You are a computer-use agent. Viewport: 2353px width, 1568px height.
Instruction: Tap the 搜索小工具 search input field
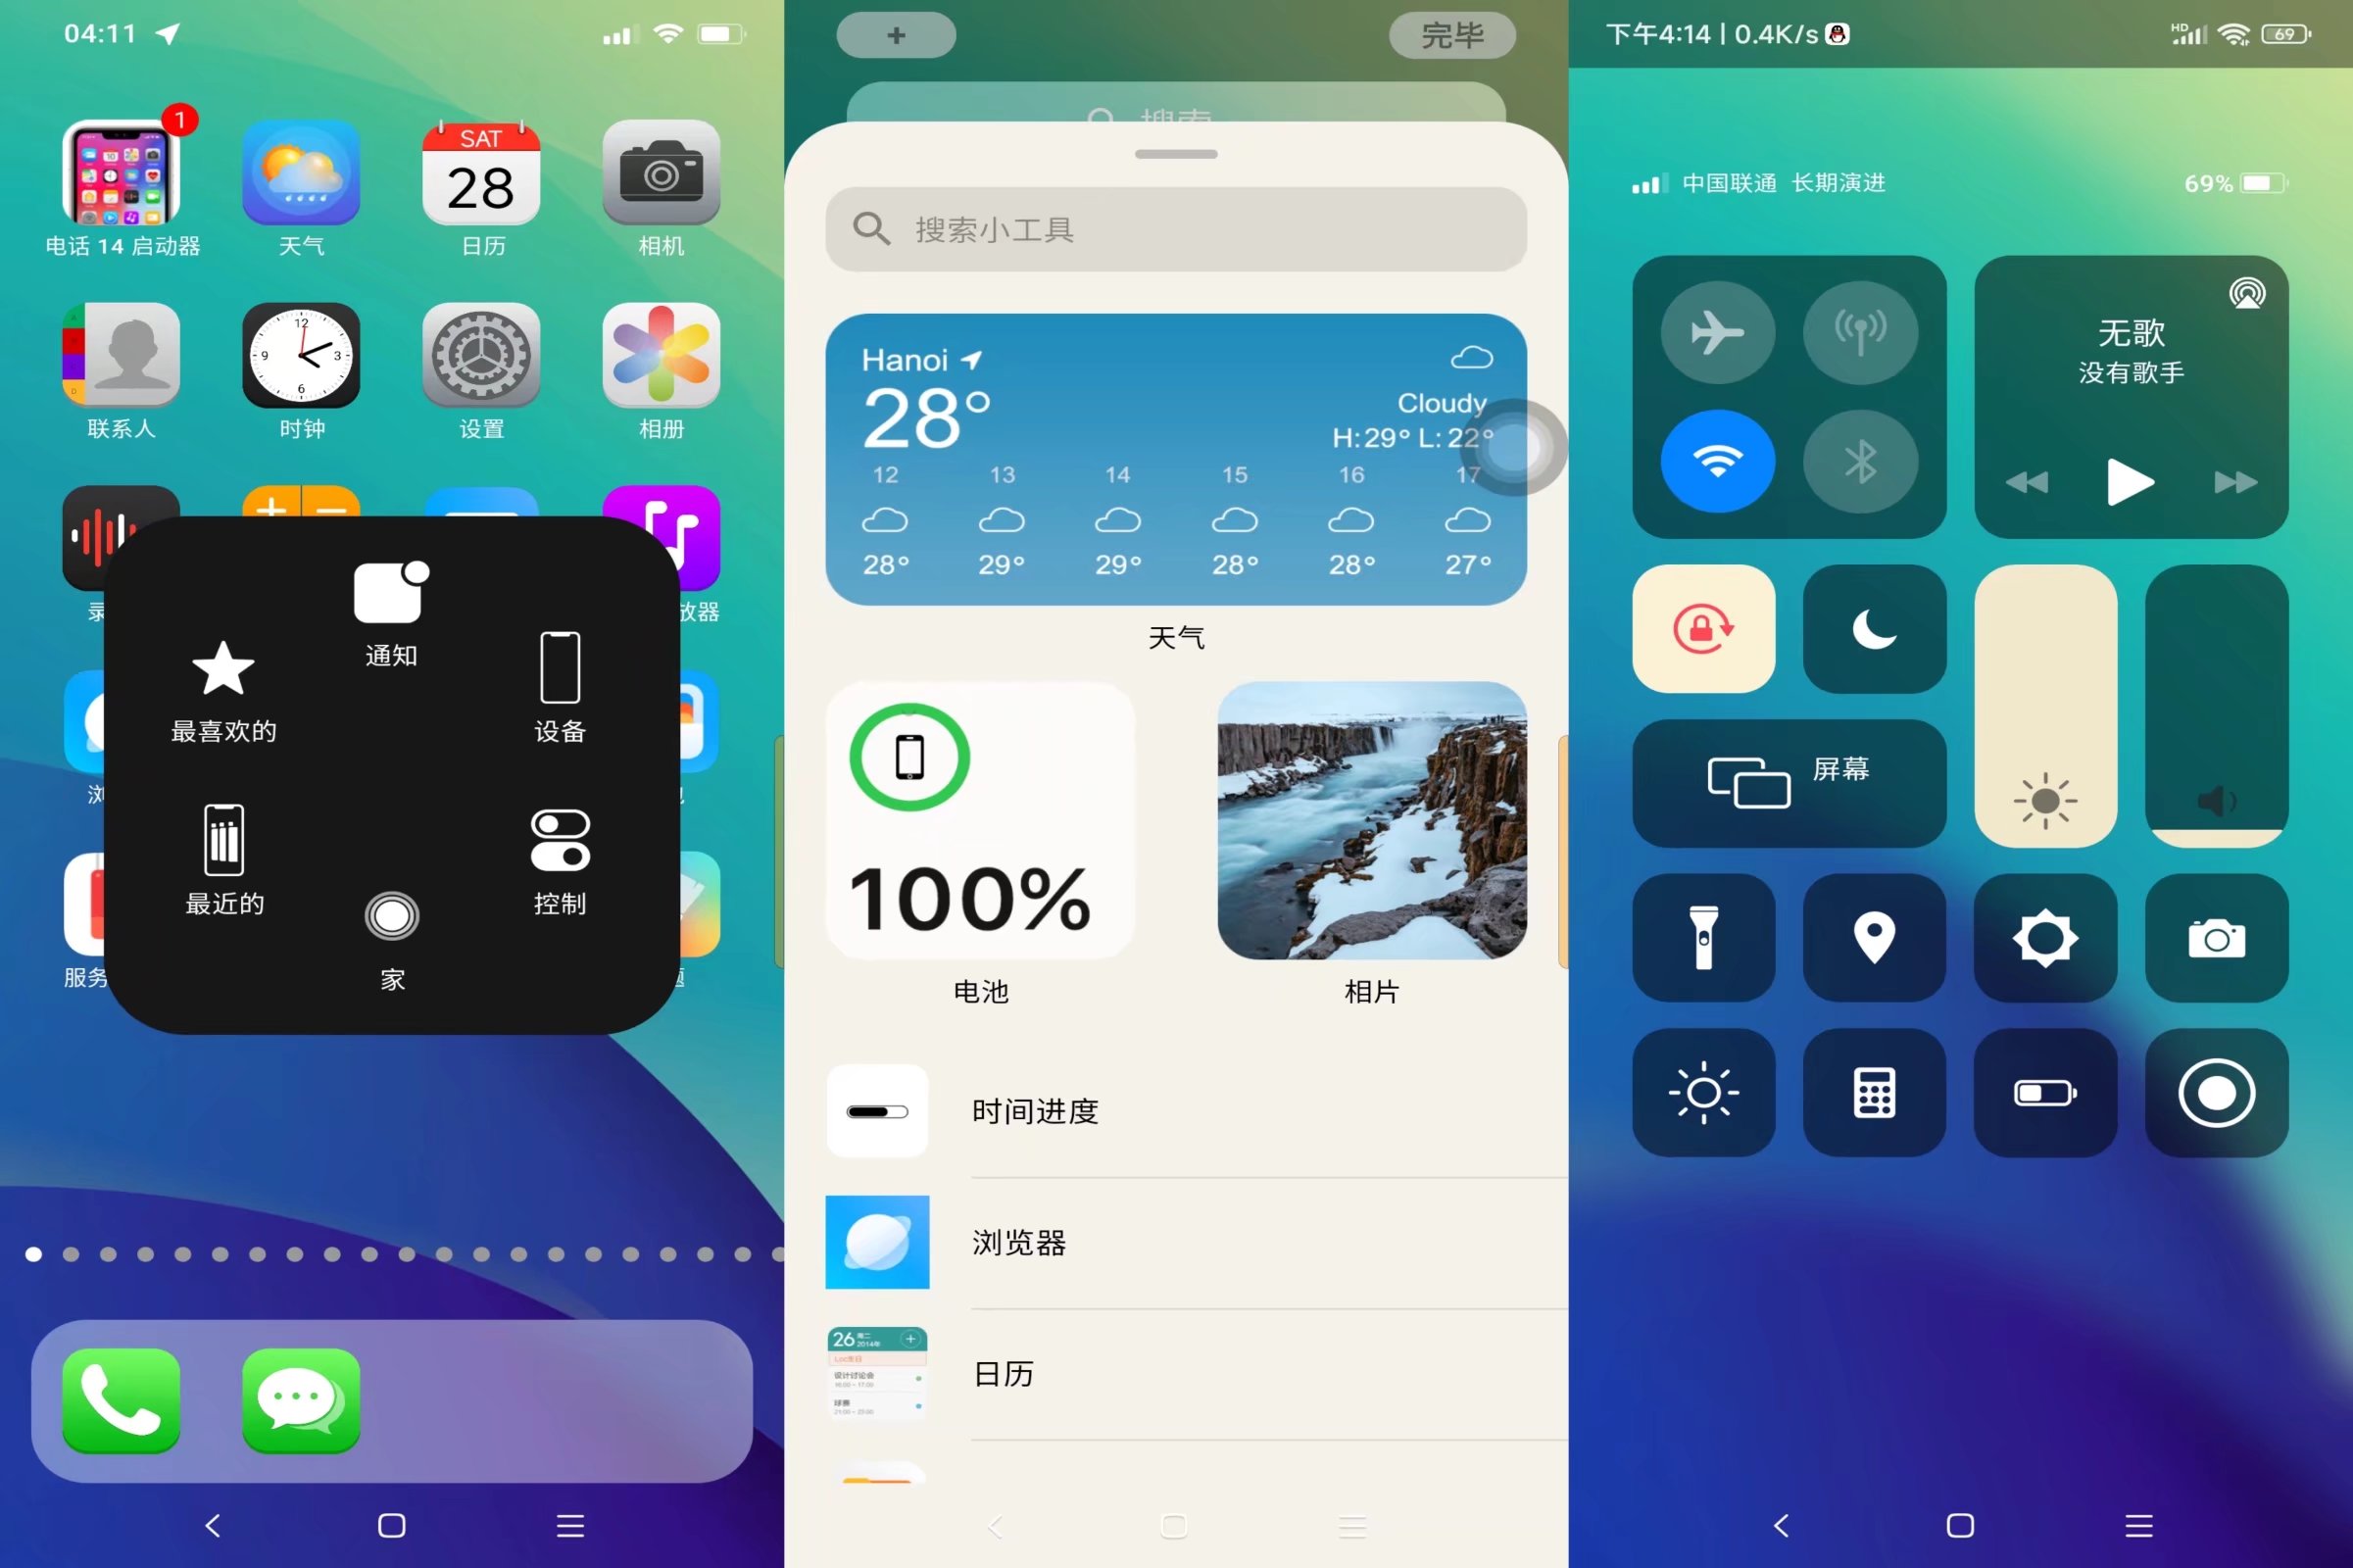(x=1176, y=227)
